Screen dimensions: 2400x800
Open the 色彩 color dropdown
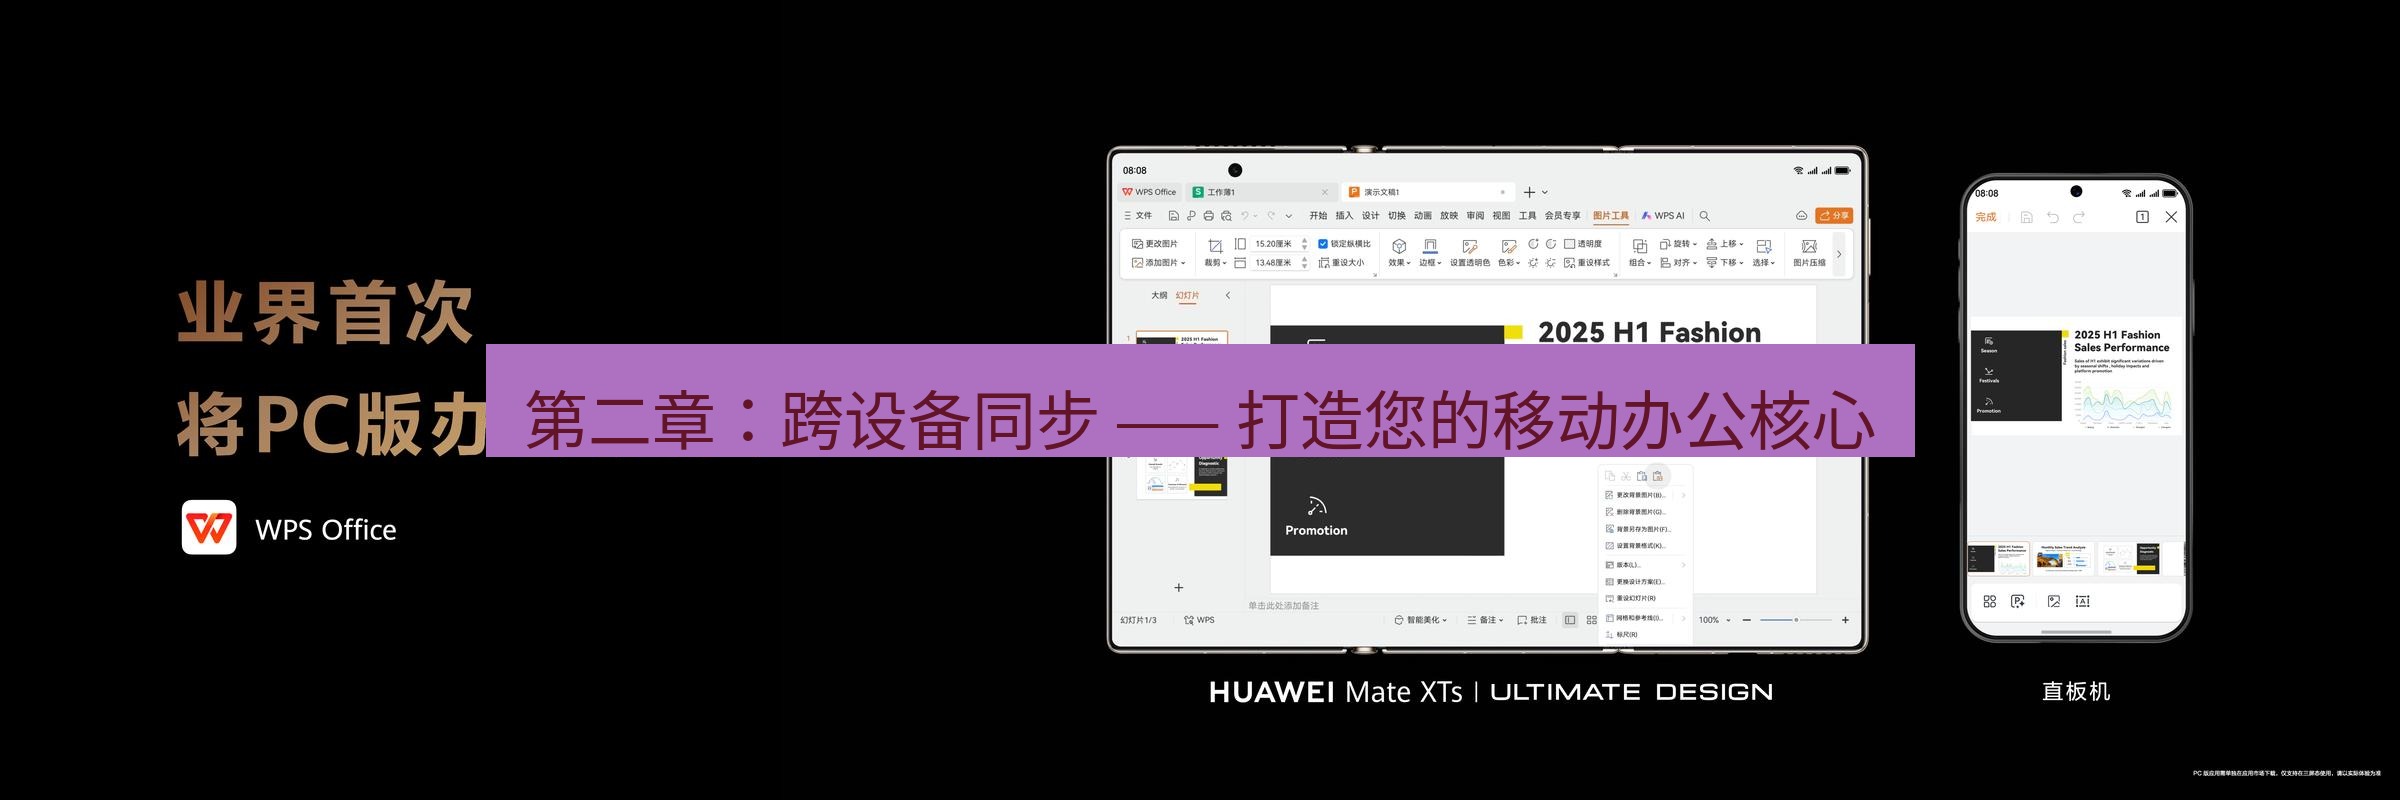click(x=1508, y=253)
